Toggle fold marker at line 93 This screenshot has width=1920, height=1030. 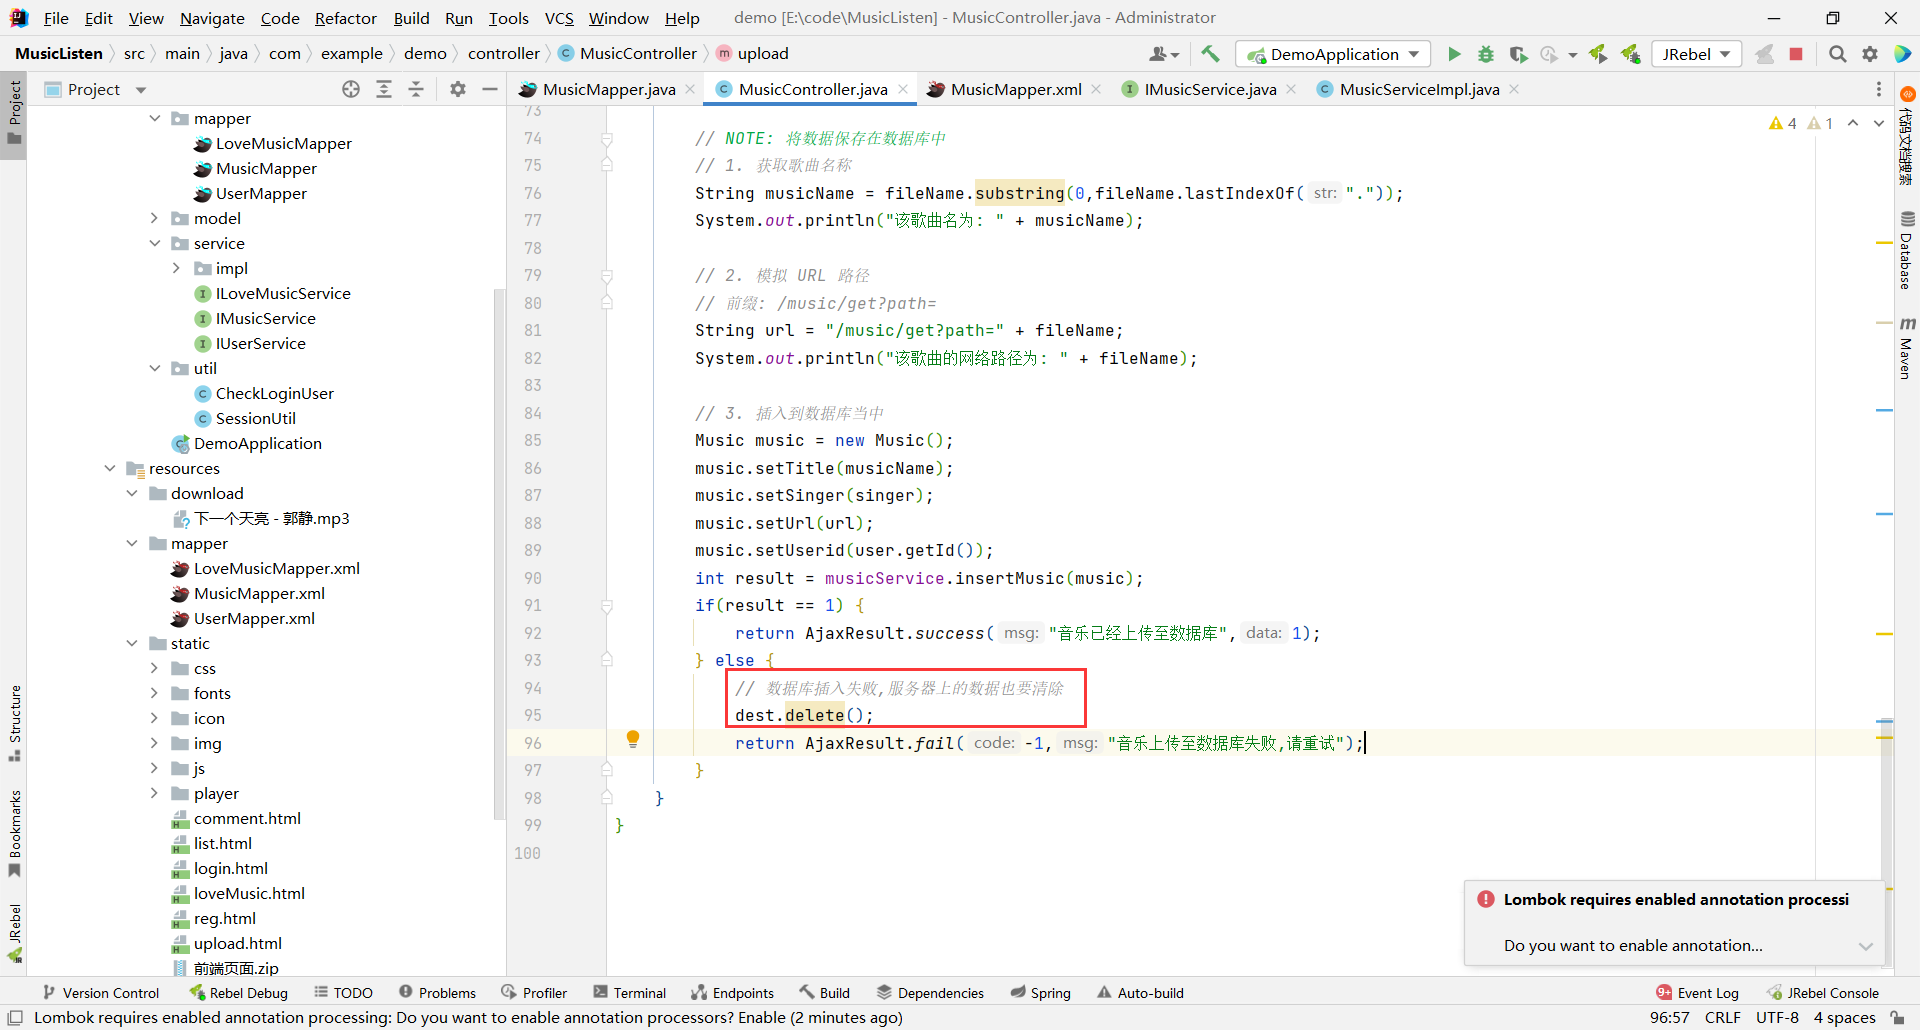tap(607, 660)
